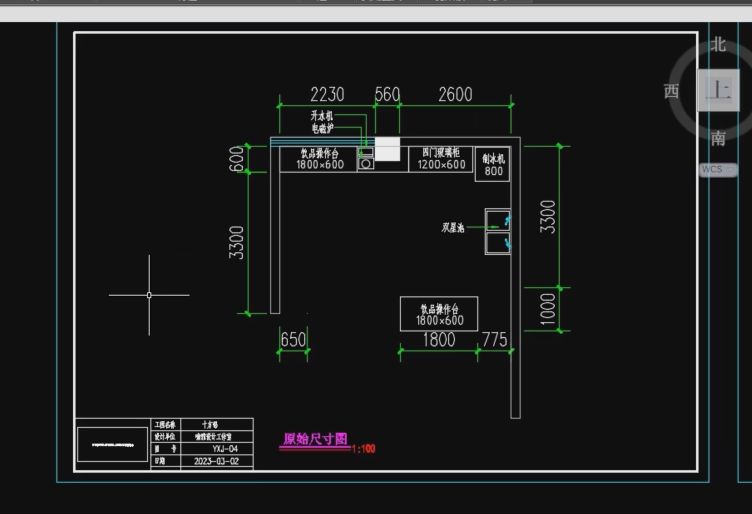Click the 775 dimension text
Viewport: 752px width, 514px height.
(x=494, y=340)
